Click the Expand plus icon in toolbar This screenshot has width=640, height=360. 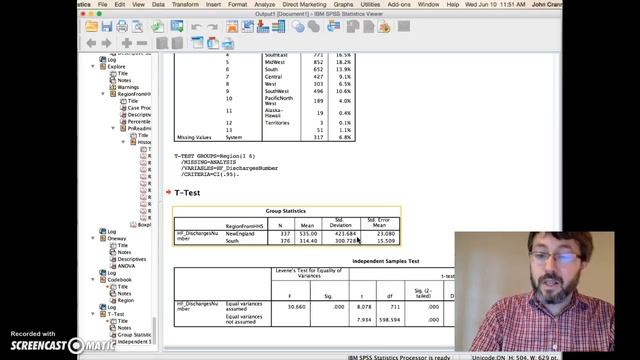[x=127, y=43]
